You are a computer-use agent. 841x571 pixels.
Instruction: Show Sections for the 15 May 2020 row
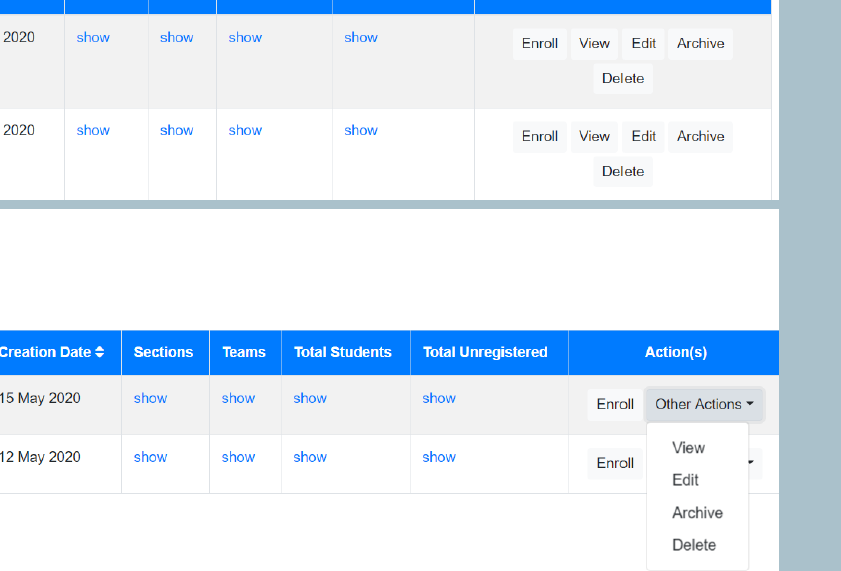tap(150, 398)
